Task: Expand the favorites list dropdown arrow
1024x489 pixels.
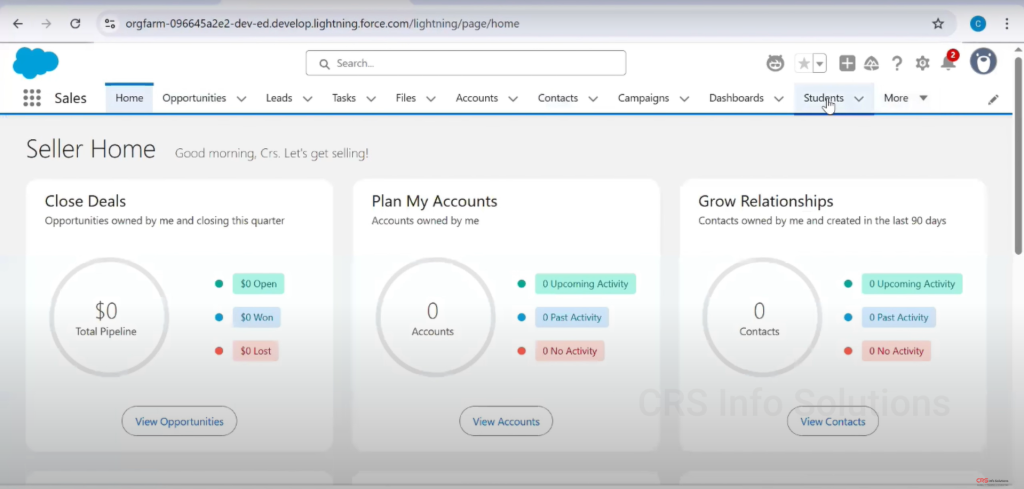Action: 820,63
